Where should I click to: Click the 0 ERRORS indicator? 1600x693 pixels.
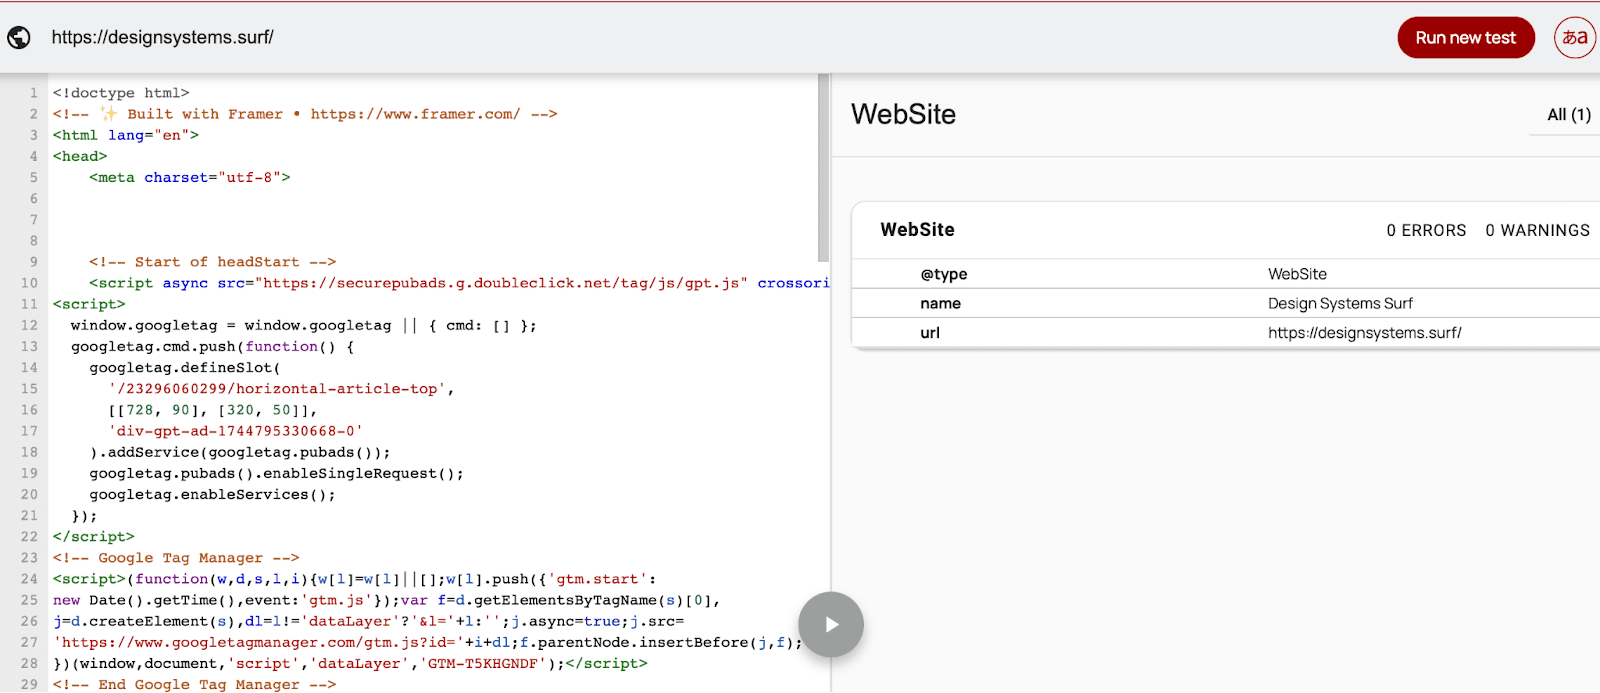point(1426,230)
